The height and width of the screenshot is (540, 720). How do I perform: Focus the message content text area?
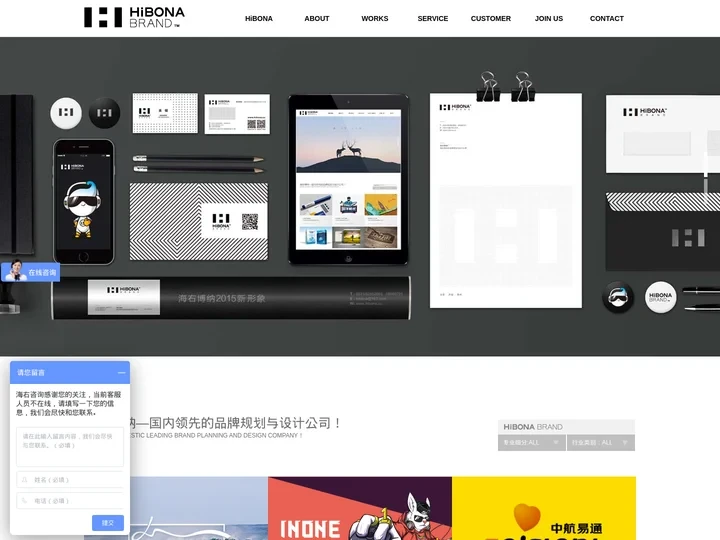click(x=70, y=447)
